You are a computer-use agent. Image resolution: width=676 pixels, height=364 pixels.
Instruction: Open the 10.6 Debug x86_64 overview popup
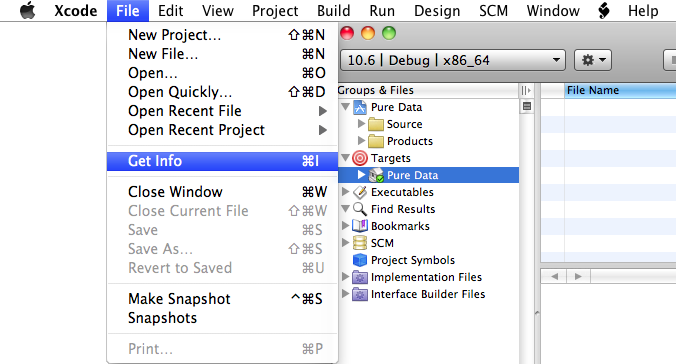[453, 60]
